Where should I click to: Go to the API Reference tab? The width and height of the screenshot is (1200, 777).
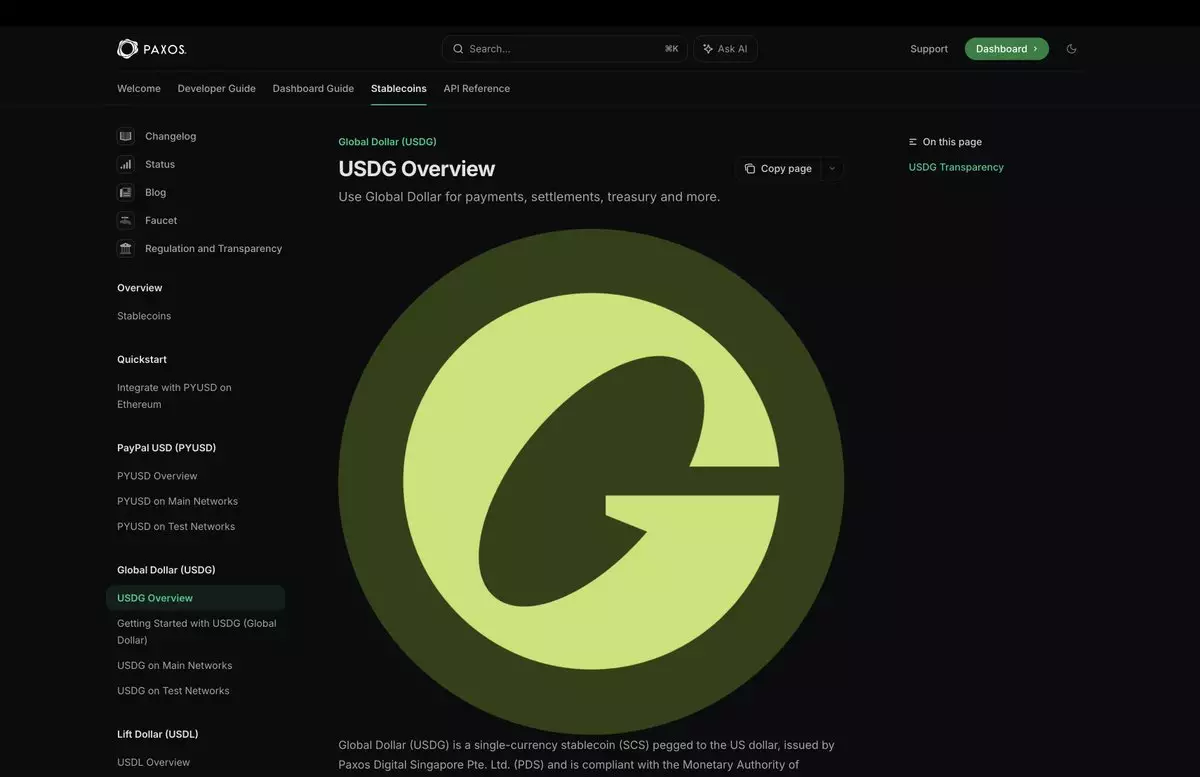point(477,89)
